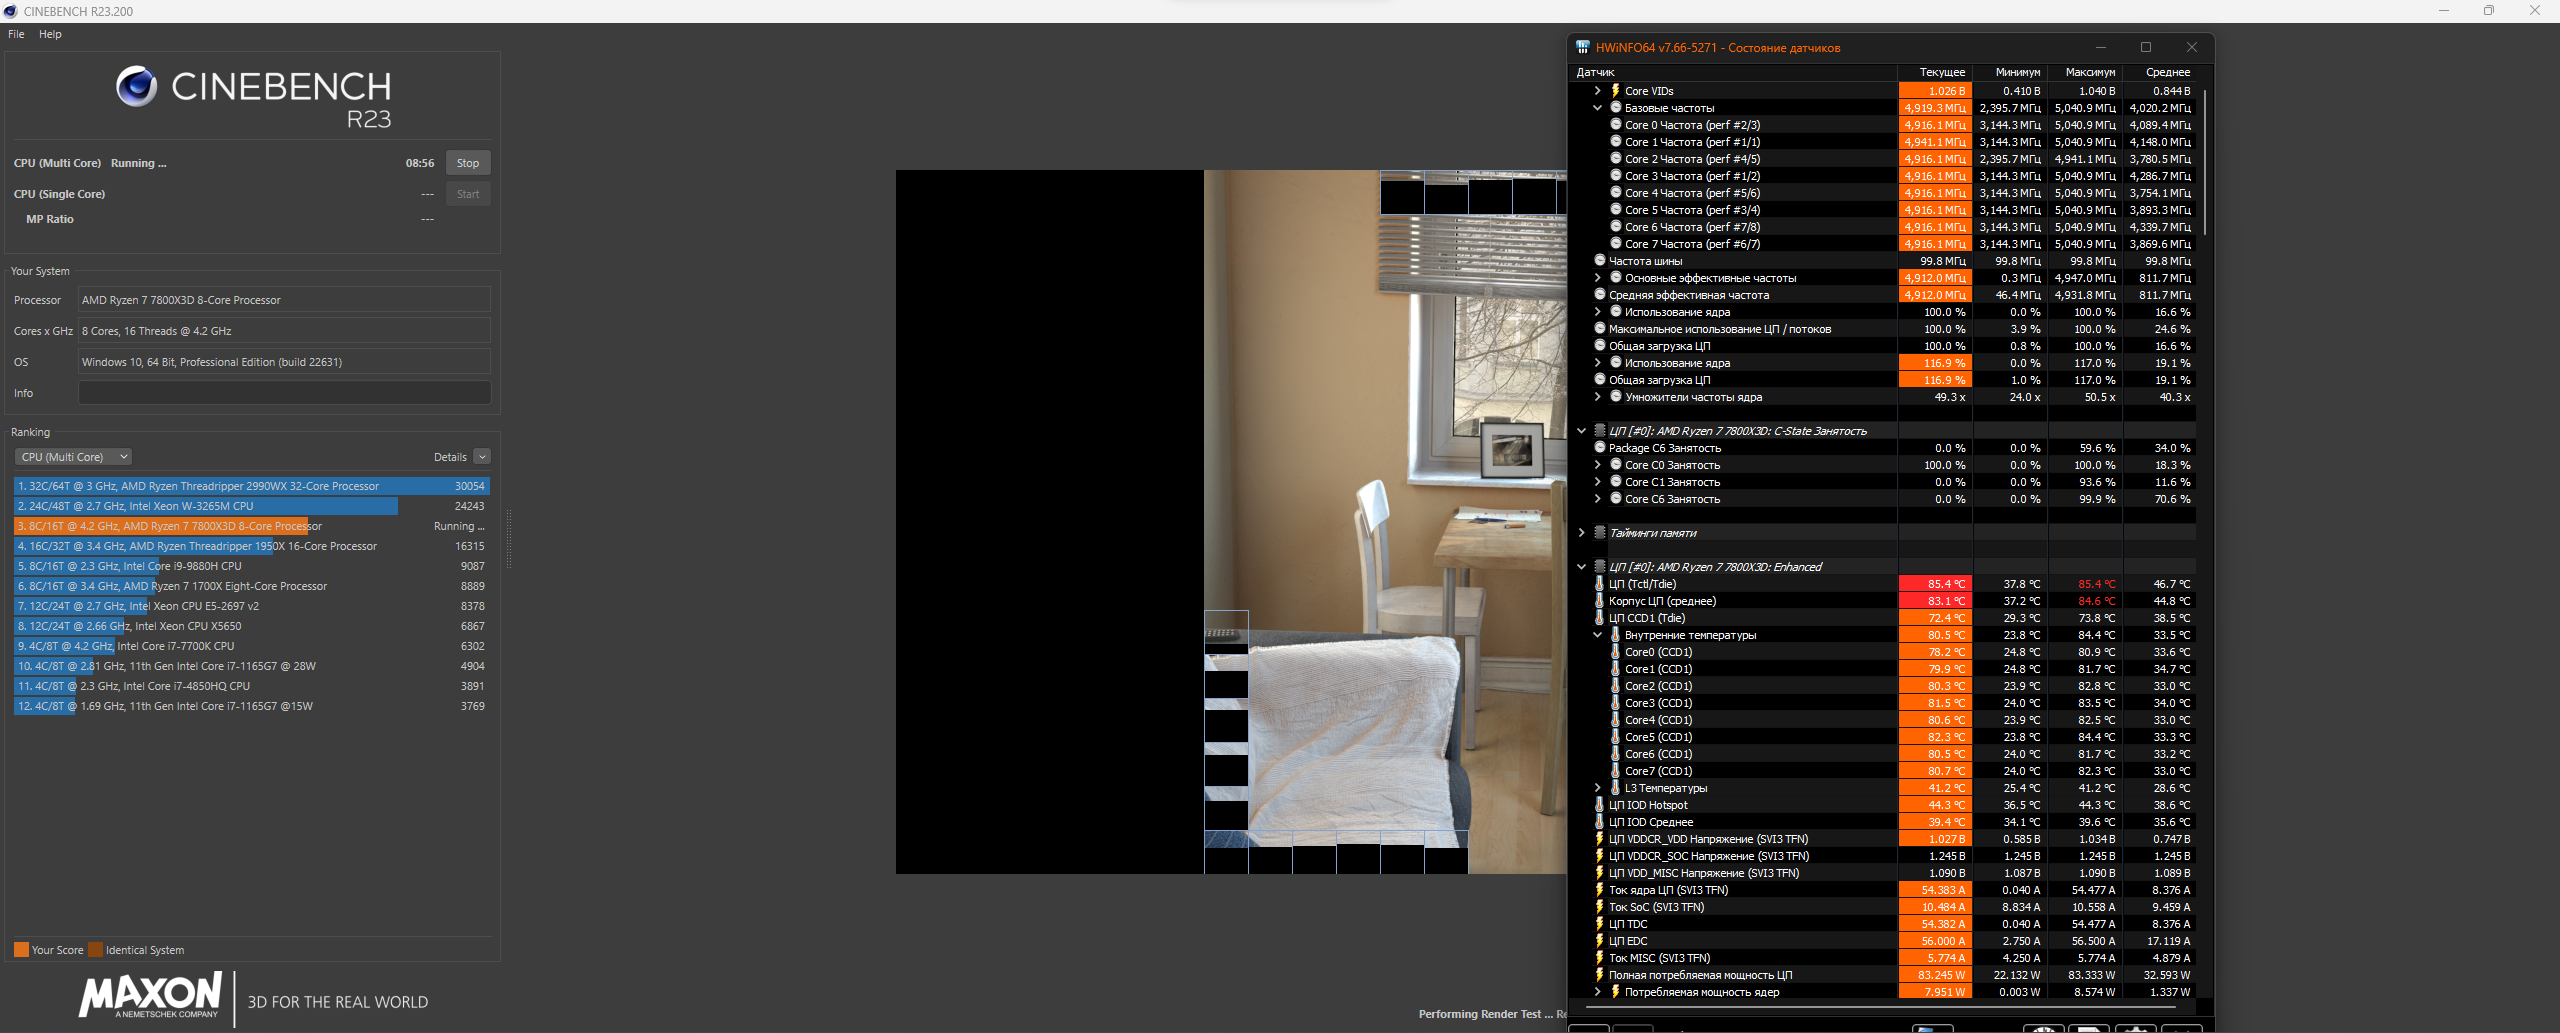
Task: Select the Ryzen 7 7800X3D ranking row
Action: tap(251, 526)
